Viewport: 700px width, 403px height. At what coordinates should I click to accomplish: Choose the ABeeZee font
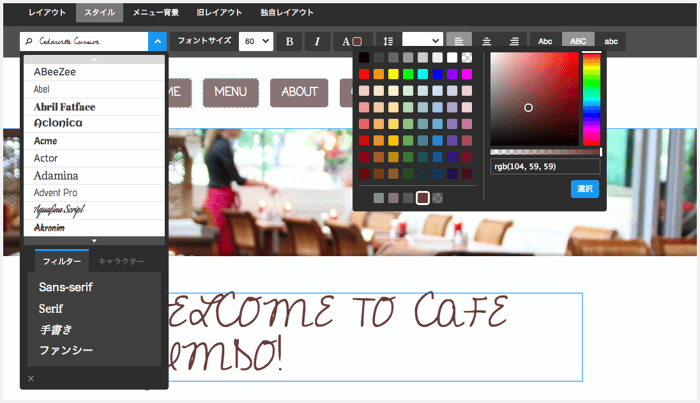(94, 72)
